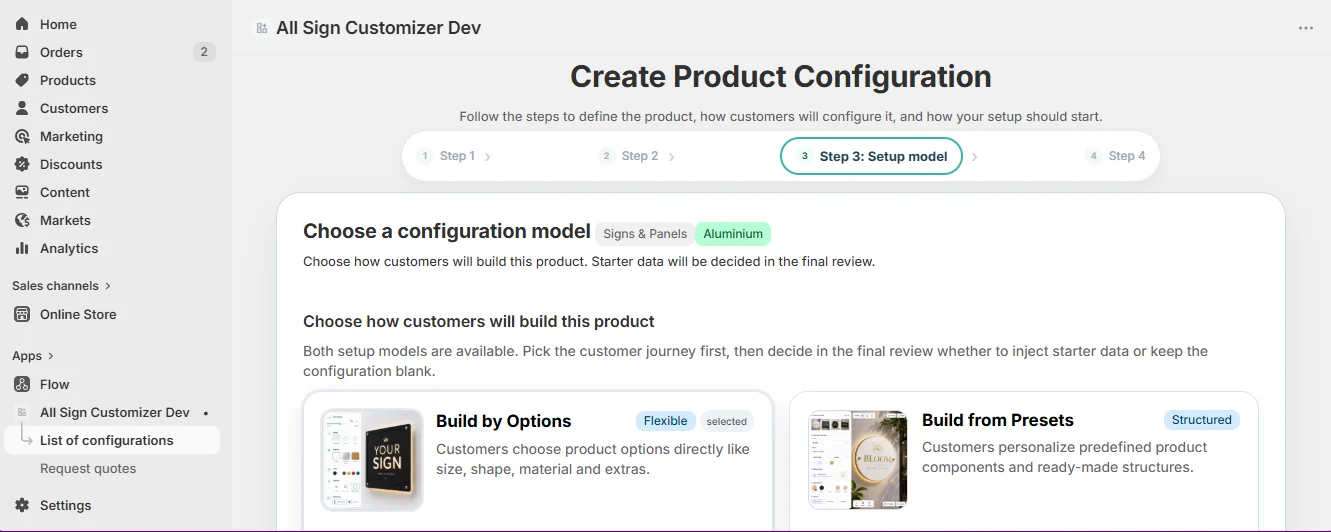1331x532 pixels.
Task: Click the step number 4 circle
Action: click(1094, 156)
